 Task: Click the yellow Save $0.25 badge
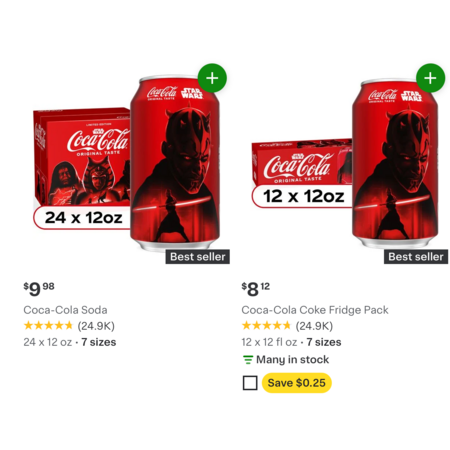297,383
